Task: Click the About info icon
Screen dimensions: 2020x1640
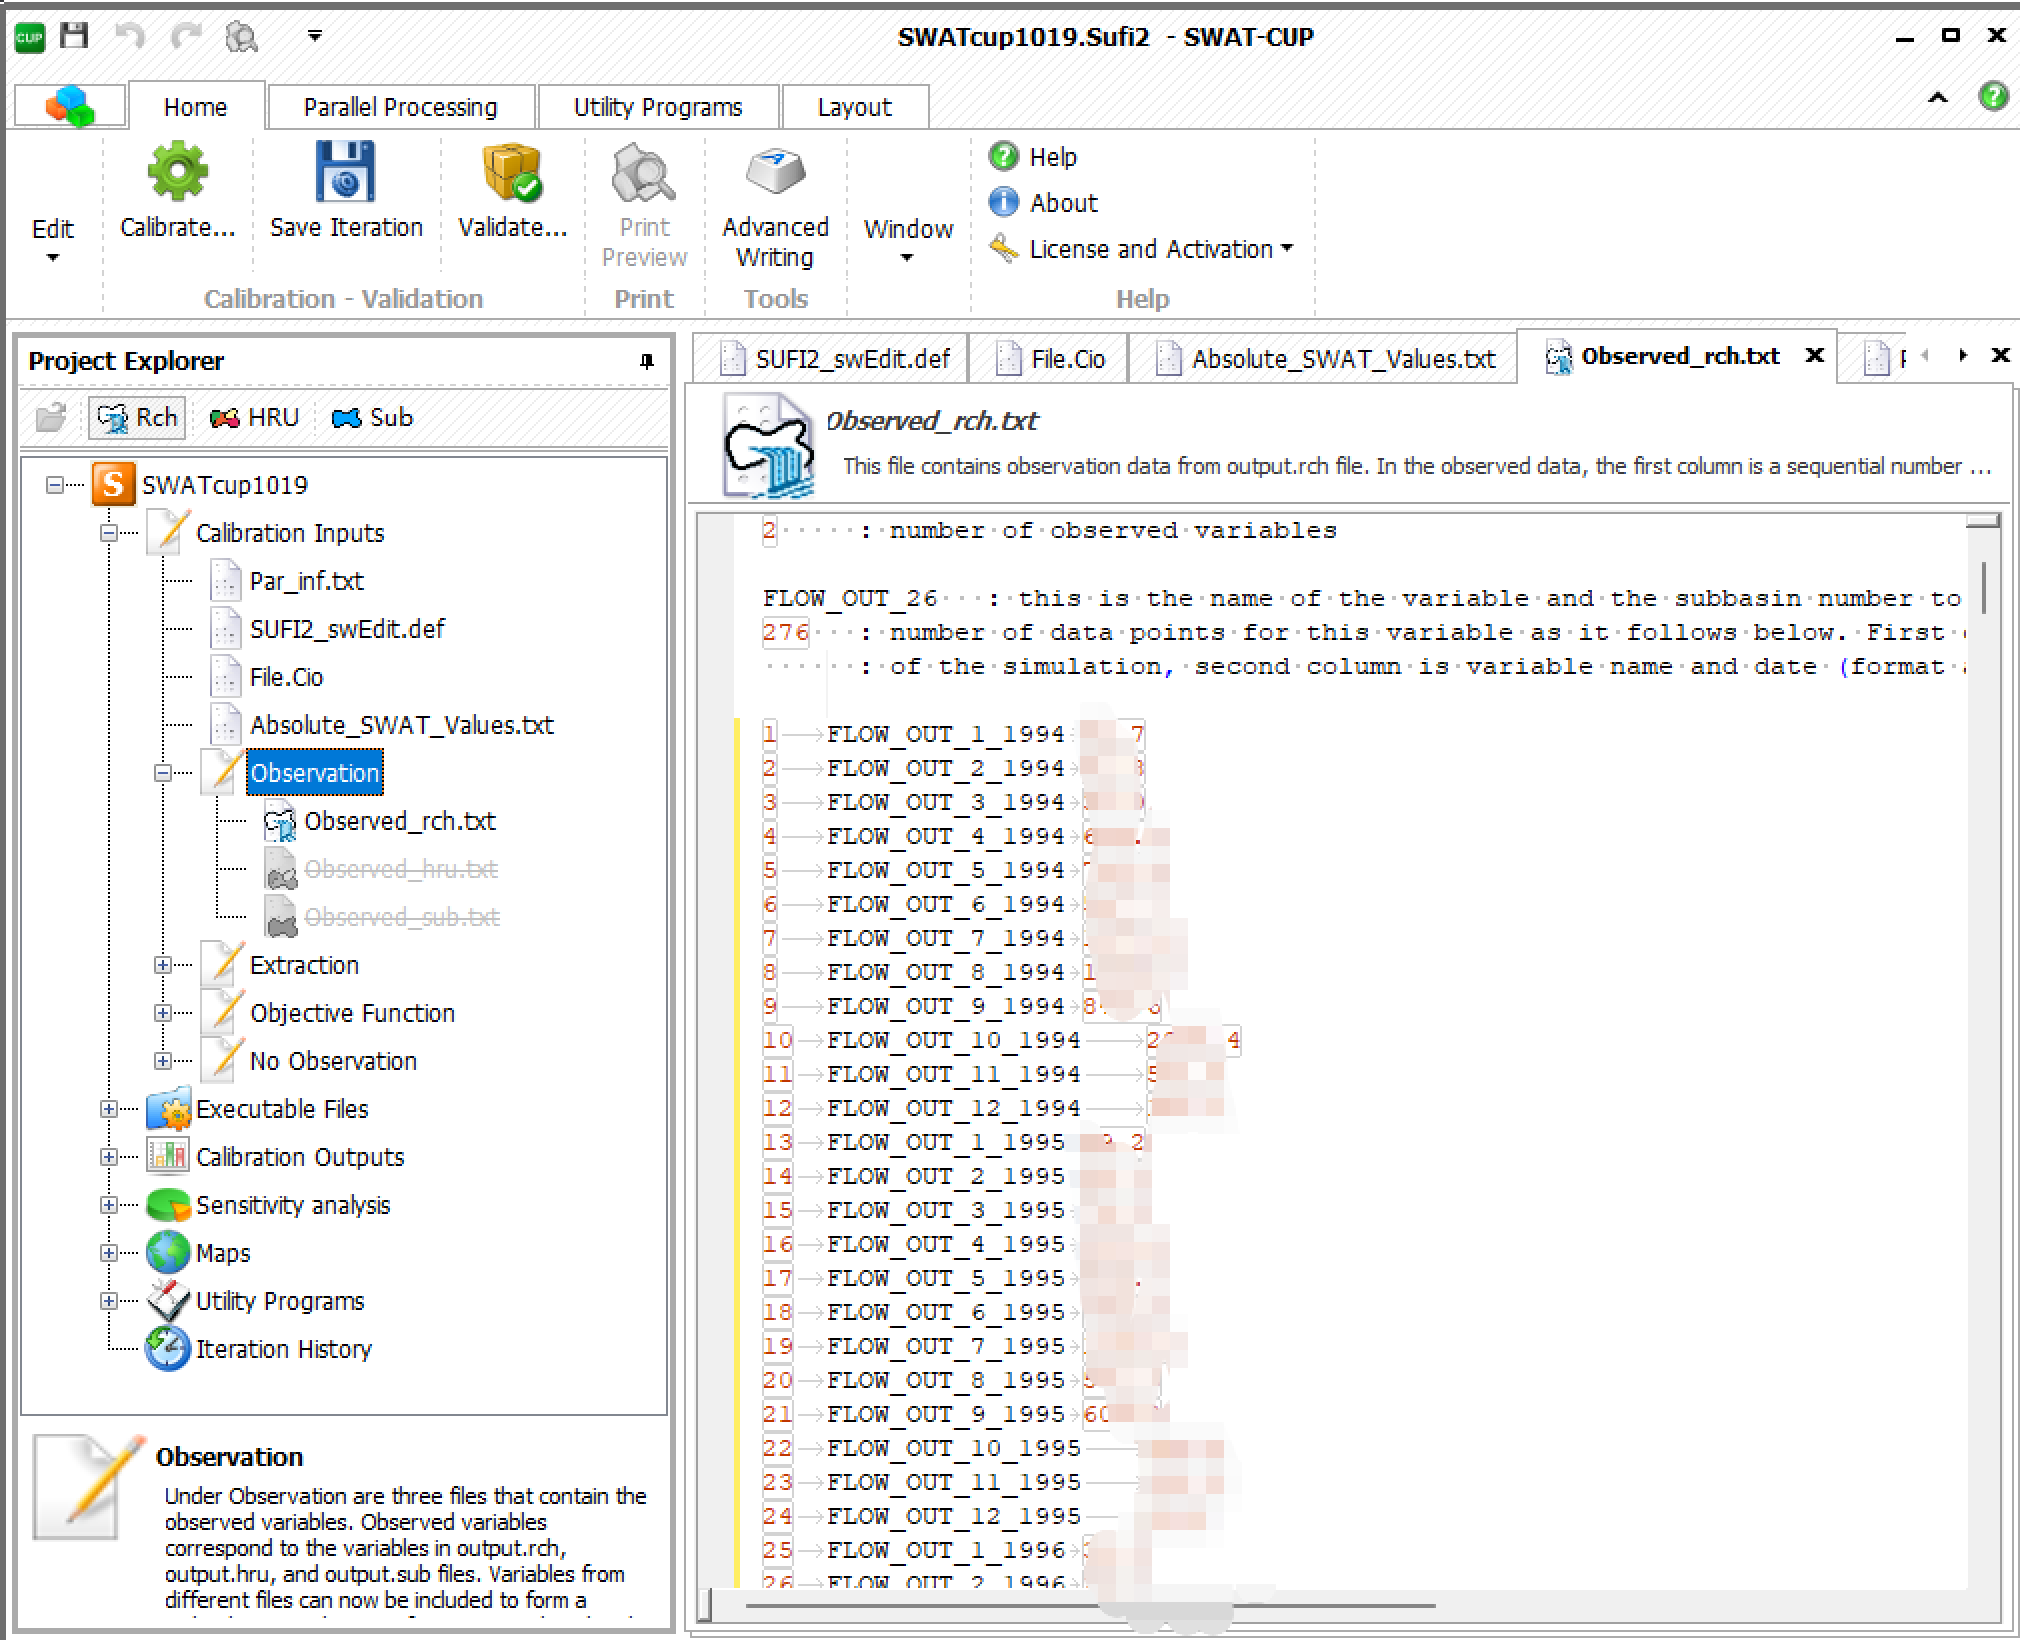Action: coord(1003,202)
